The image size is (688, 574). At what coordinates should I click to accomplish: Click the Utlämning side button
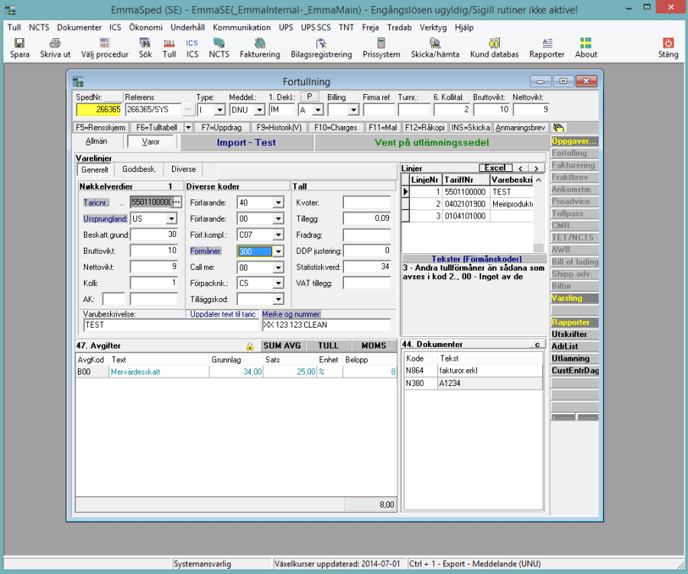pyautogui.click(x=574, y=359)
